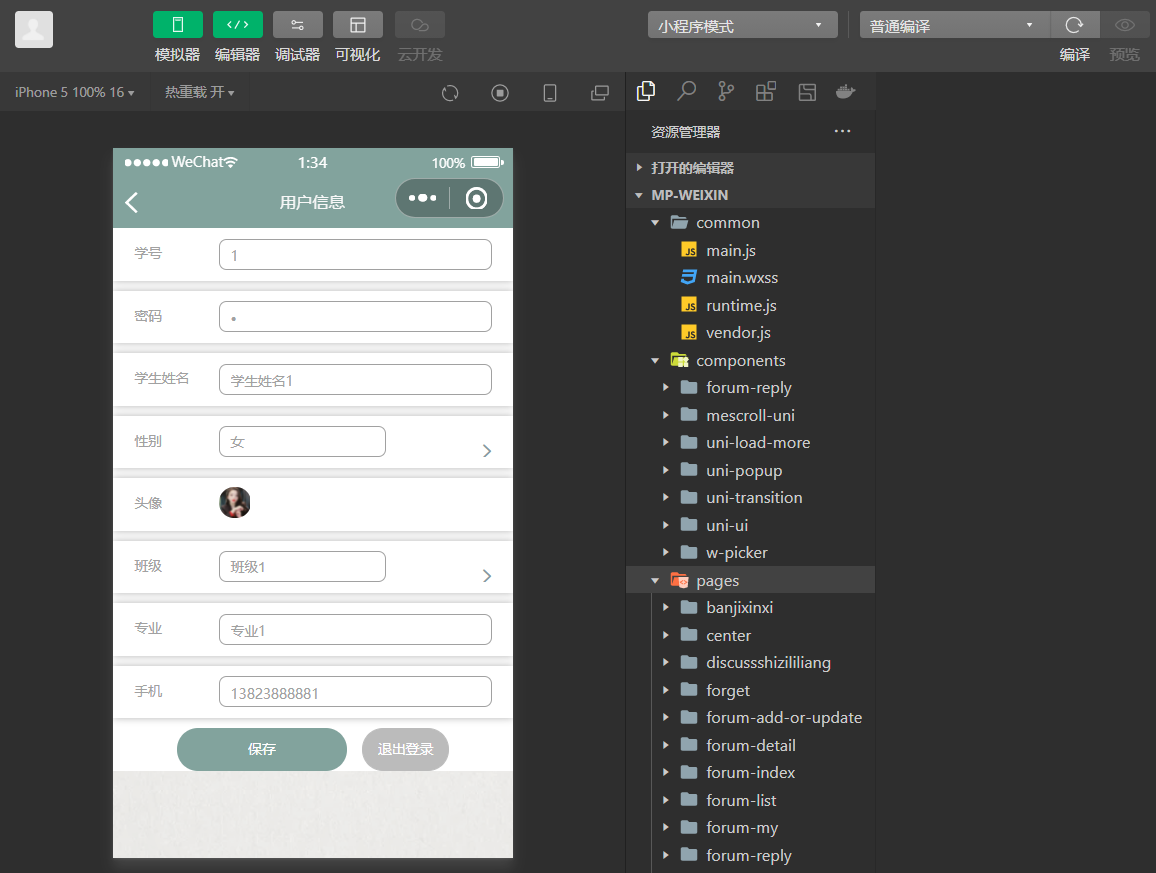Click the 保存 save button
1156x873 pixels.
[x=262, y=749]
